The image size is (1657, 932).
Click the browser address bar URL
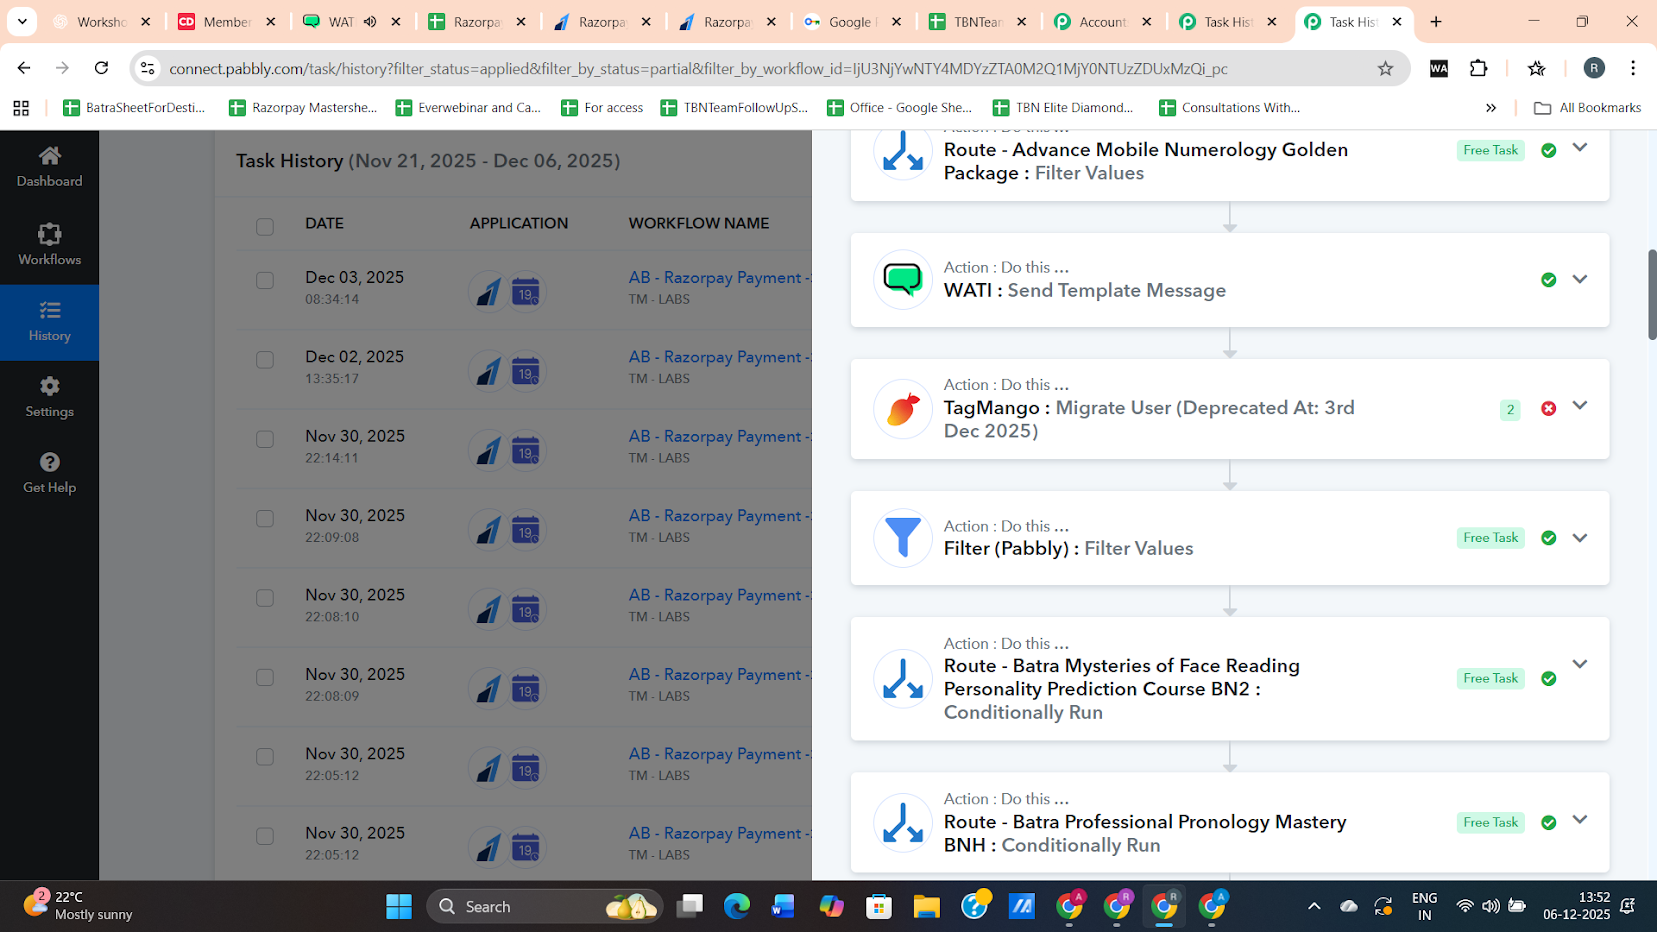pos(698,68)
